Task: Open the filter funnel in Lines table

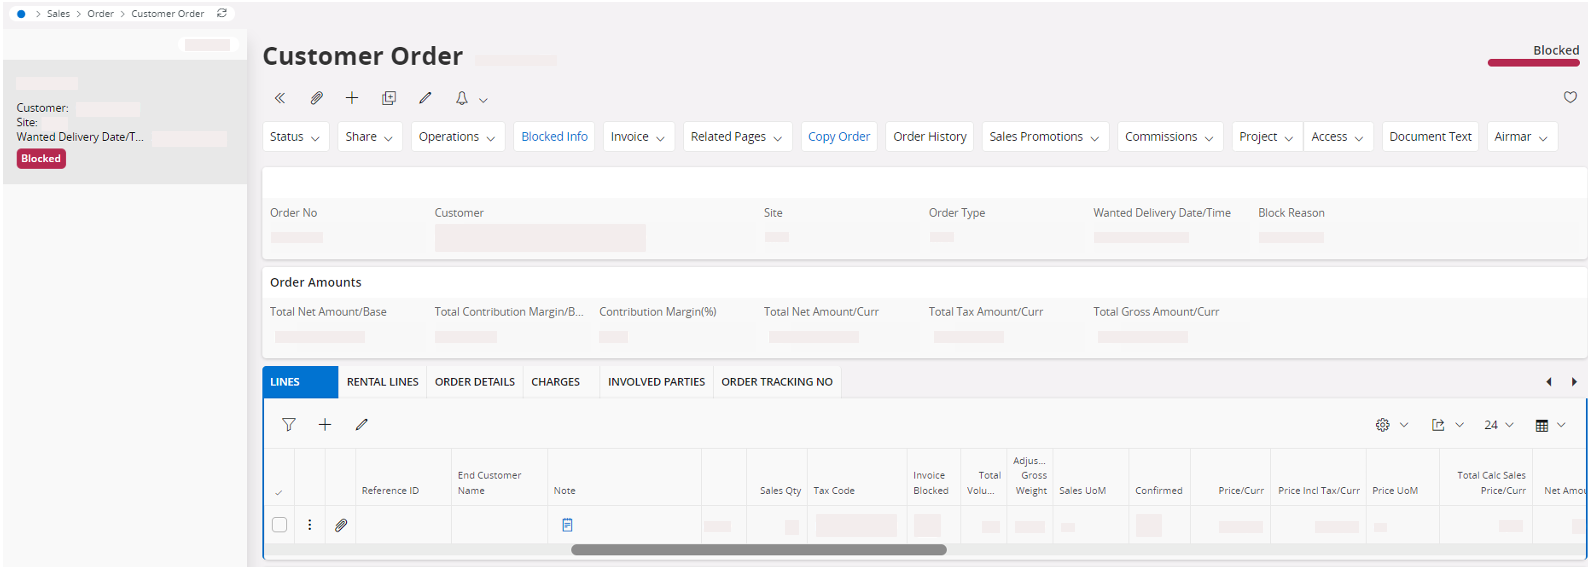Action: (x=289, y=425)
